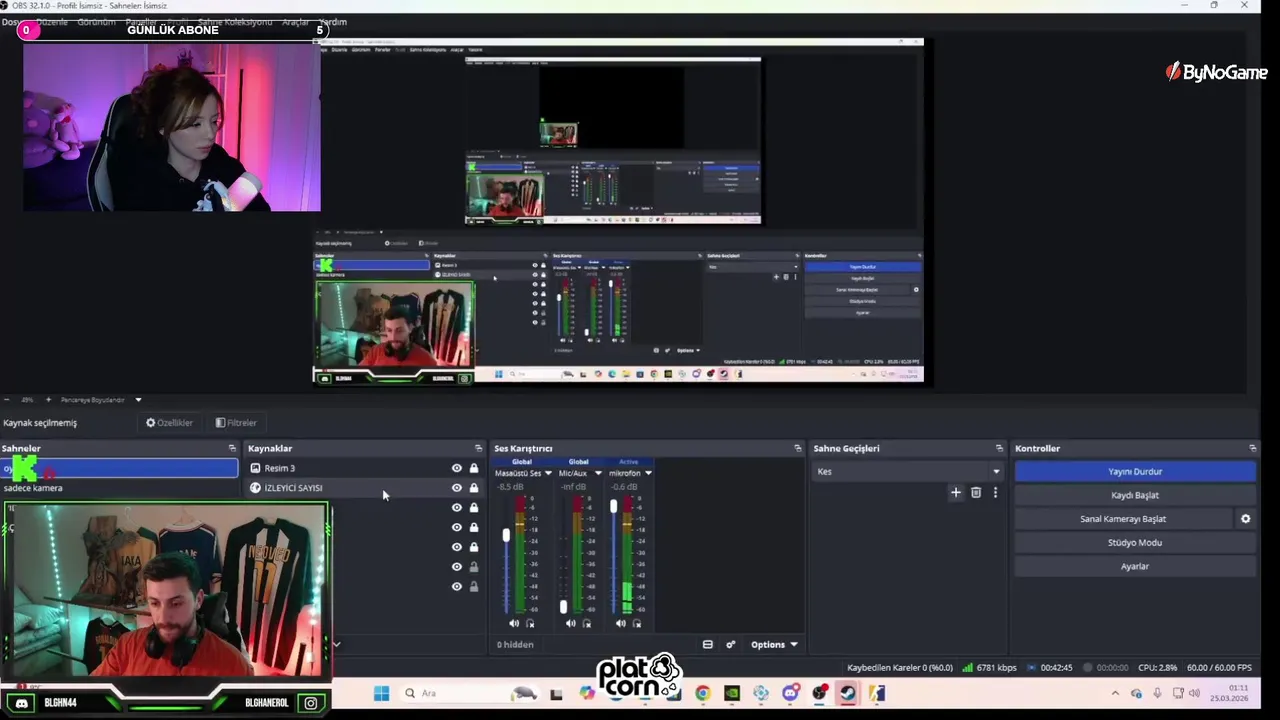
Task: Adjust the Mic/Aux volume fader
Action: tap(563, 606)
